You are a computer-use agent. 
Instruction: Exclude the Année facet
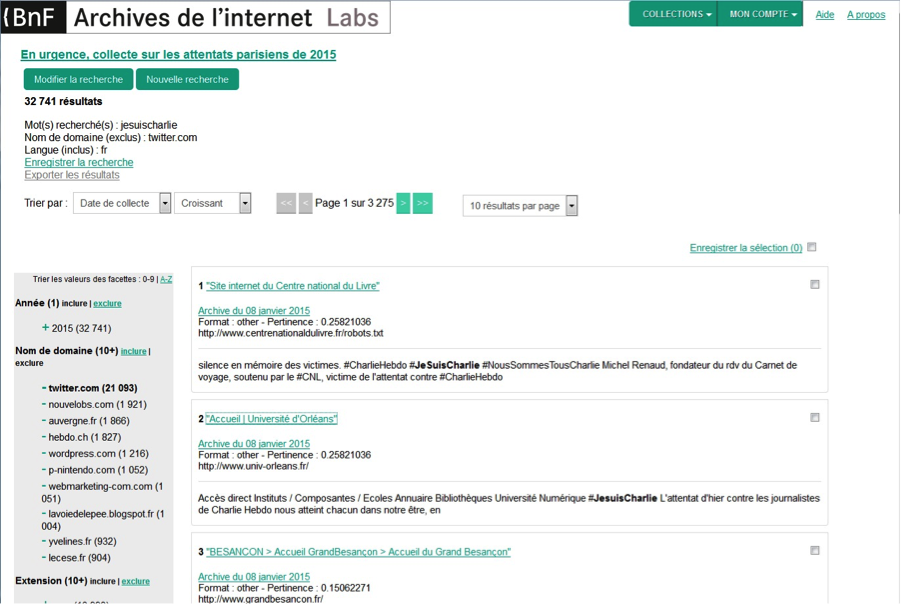click(x=107, y=303)
